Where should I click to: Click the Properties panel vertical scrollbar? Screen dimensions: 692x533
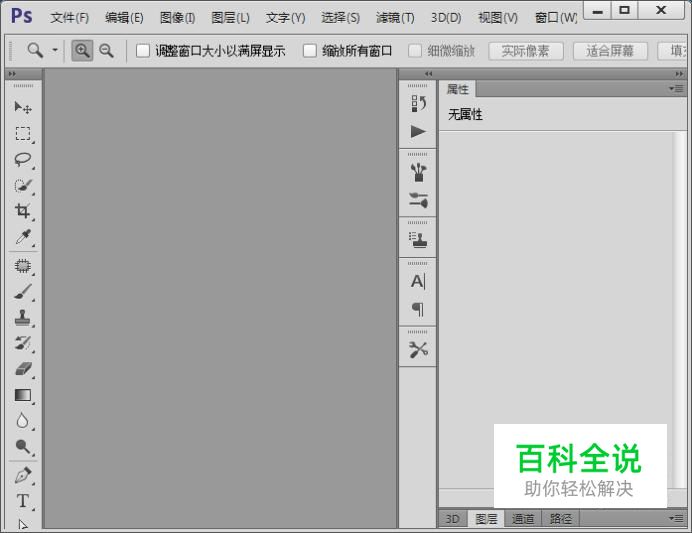(679, 309)
